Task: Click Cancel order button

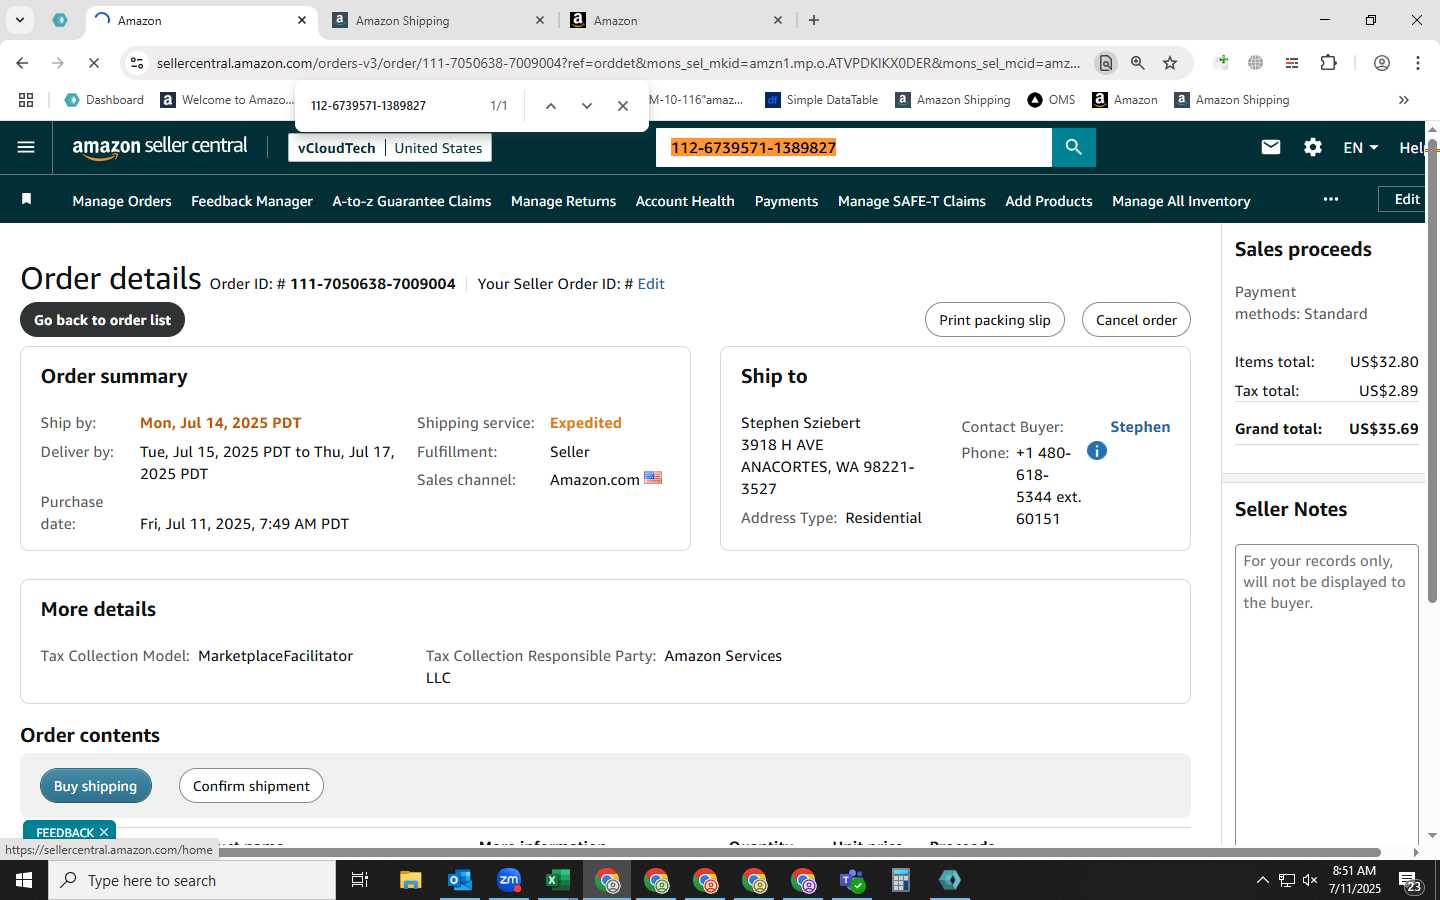Action: coord(1136,320)
